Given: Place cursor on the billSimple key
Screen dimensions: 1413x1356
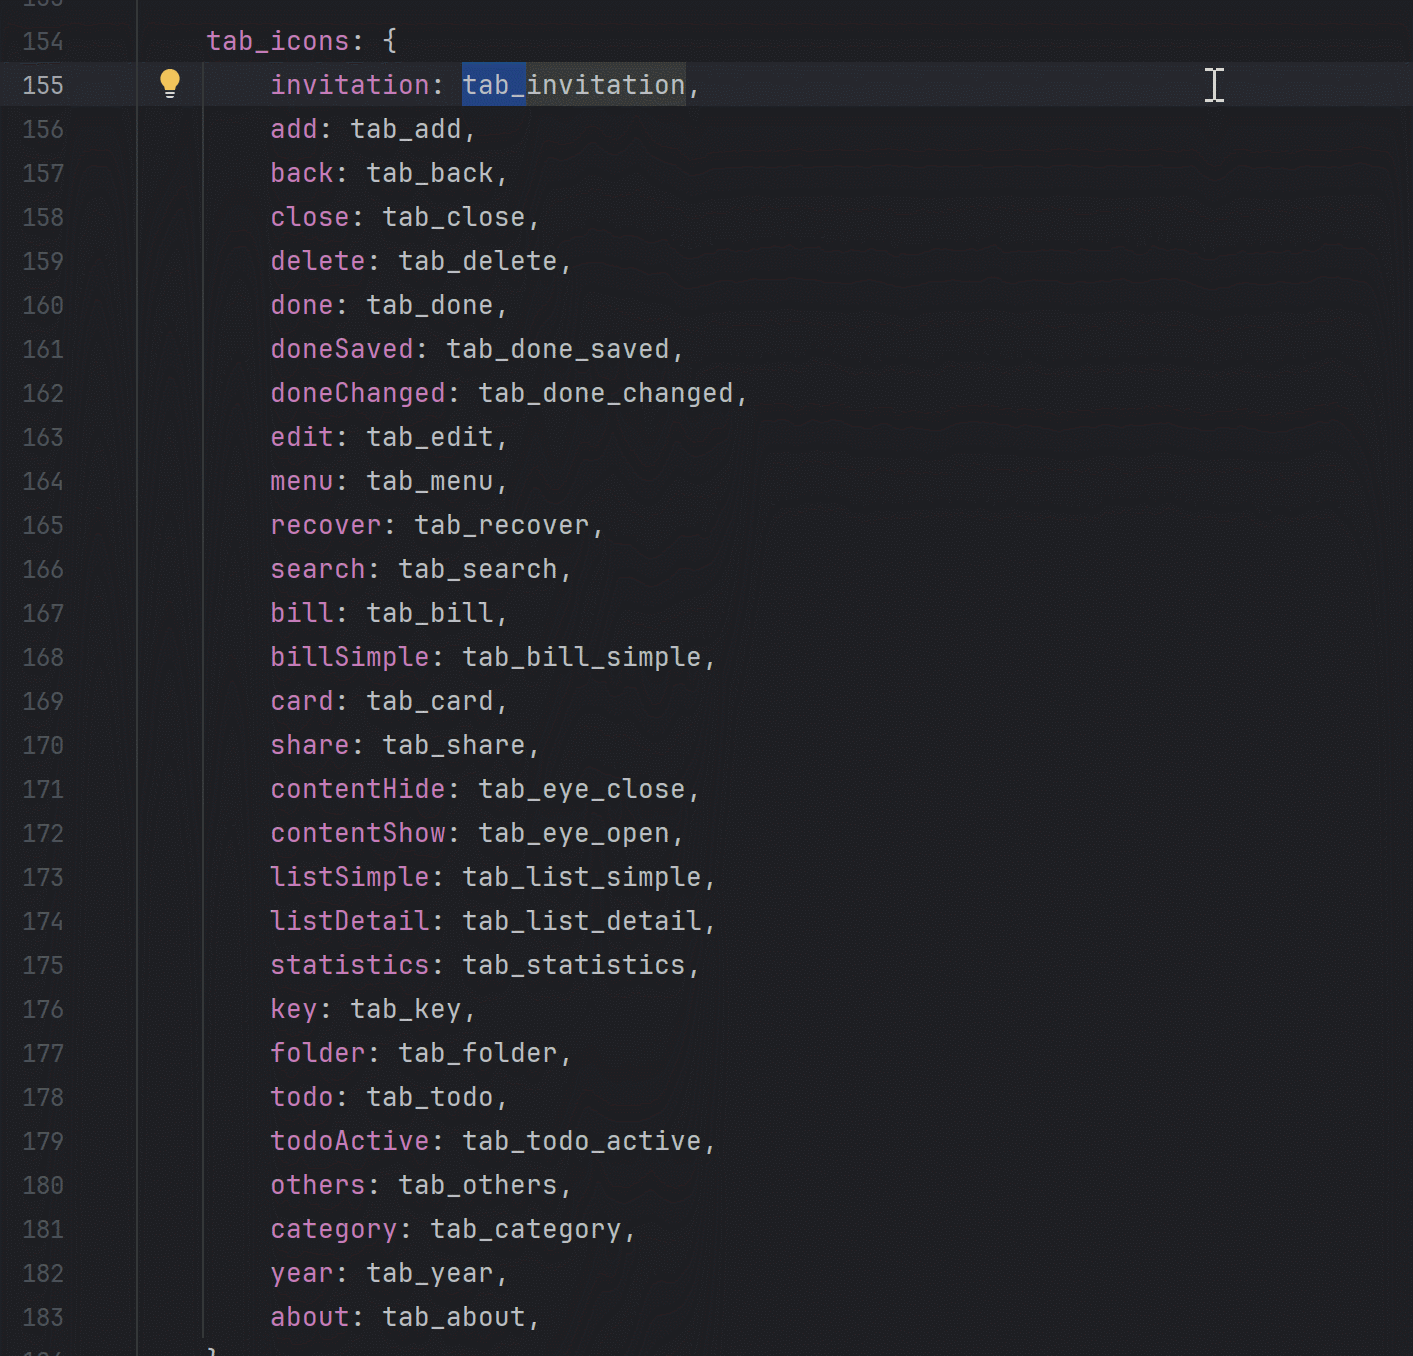Looking at the screenshot, I should 349,656.
